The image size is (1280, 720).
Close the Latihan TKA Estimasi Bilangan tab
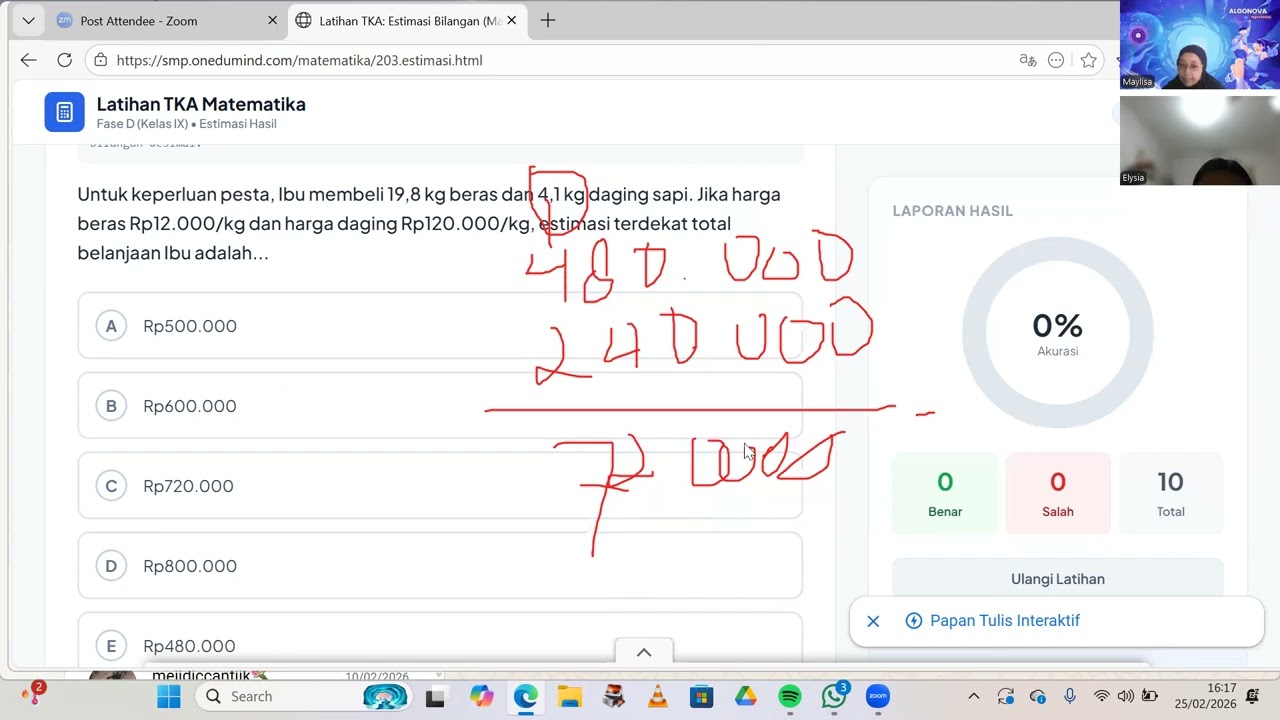(x=512, y=21)
